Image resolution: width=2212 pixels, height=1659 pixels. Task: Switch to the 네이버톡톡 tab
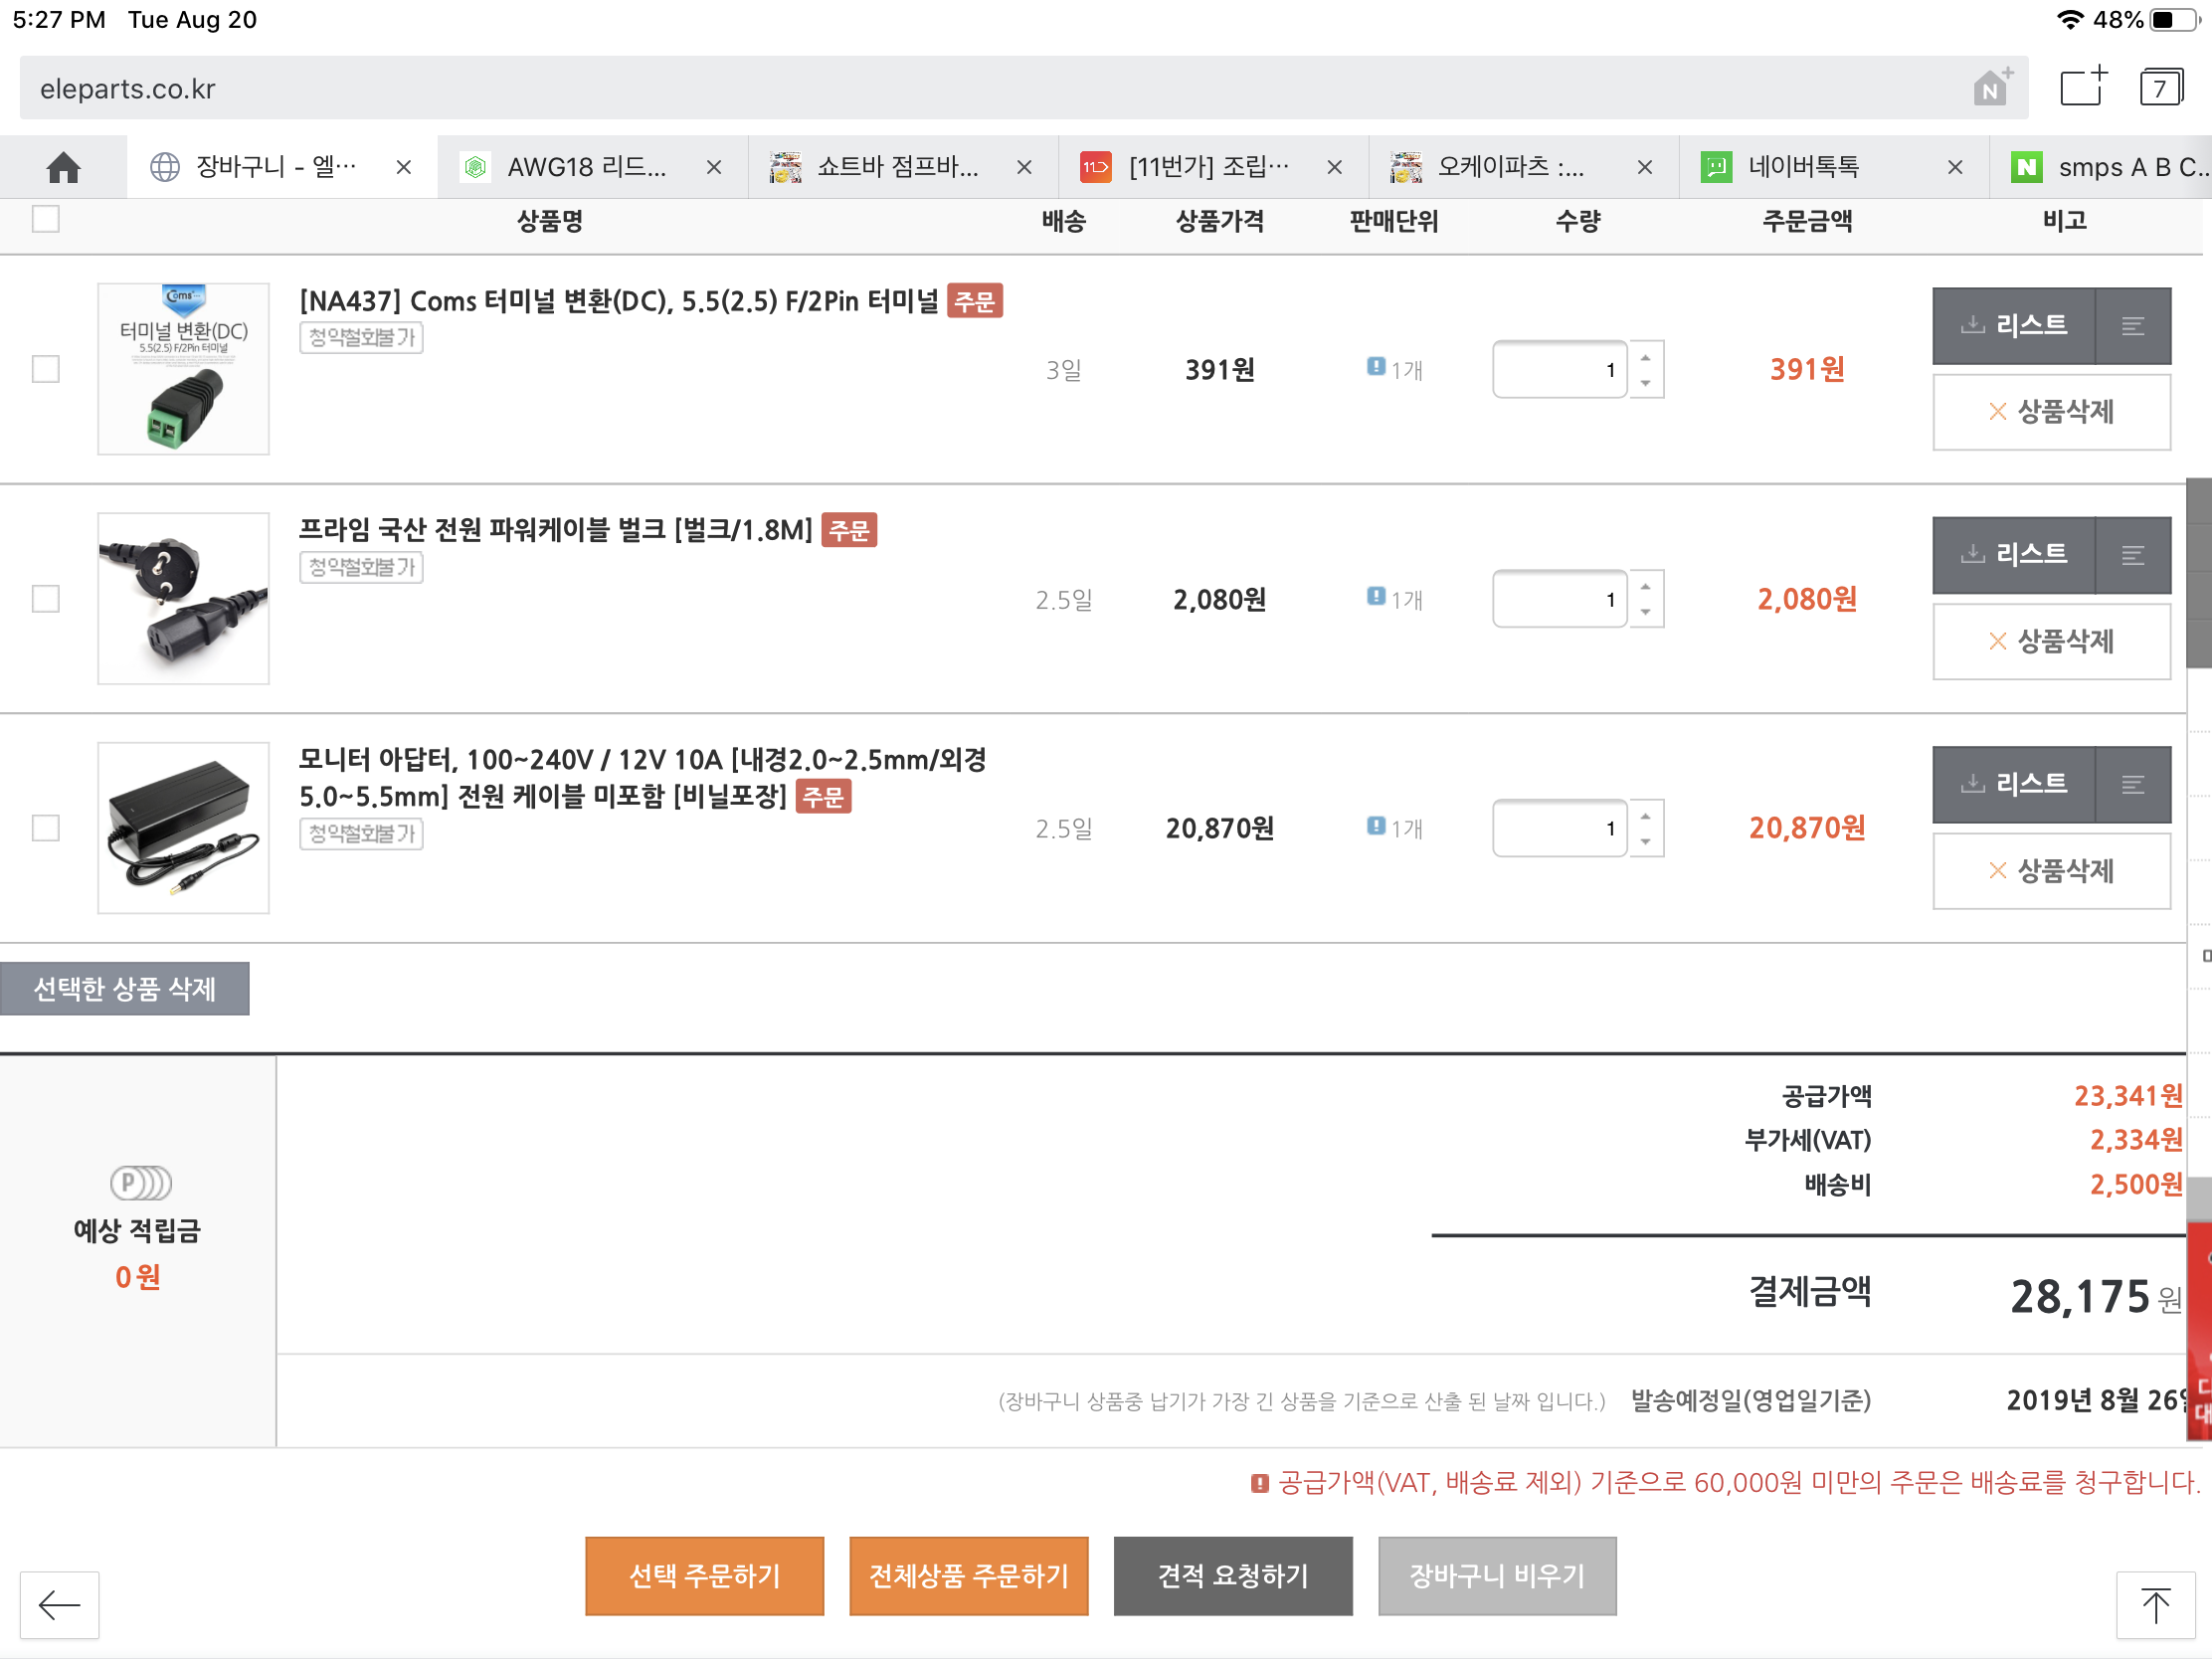[1803, 167]
